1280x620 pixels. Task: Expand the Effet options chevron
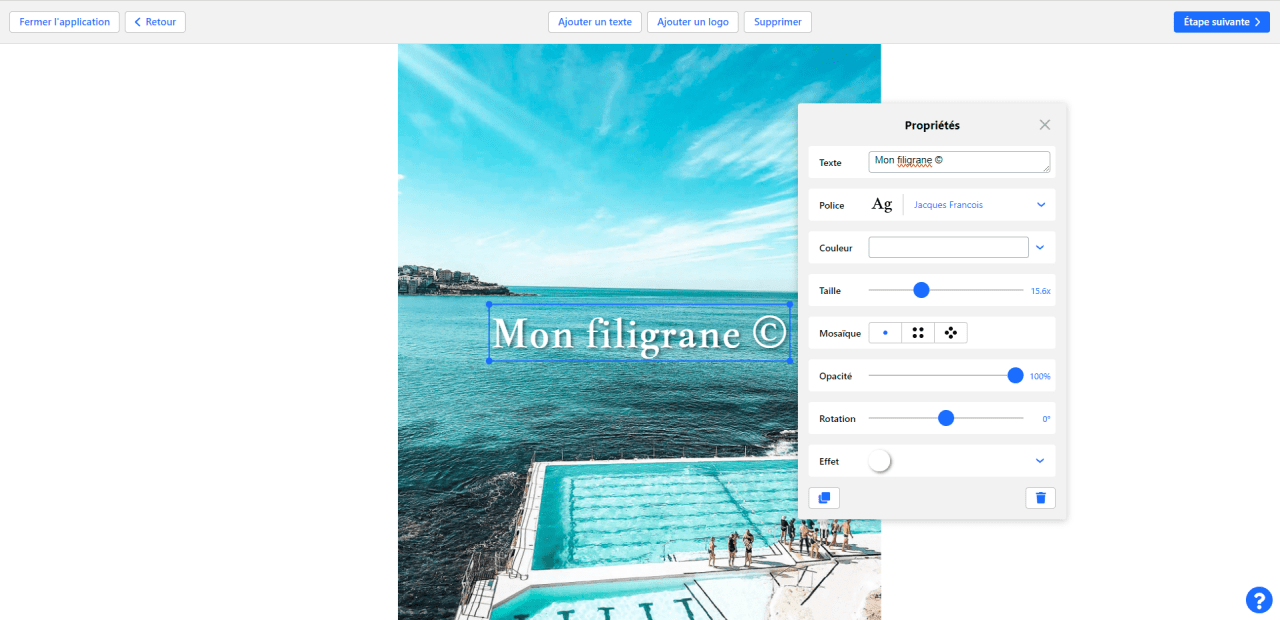click(1040, 461)
